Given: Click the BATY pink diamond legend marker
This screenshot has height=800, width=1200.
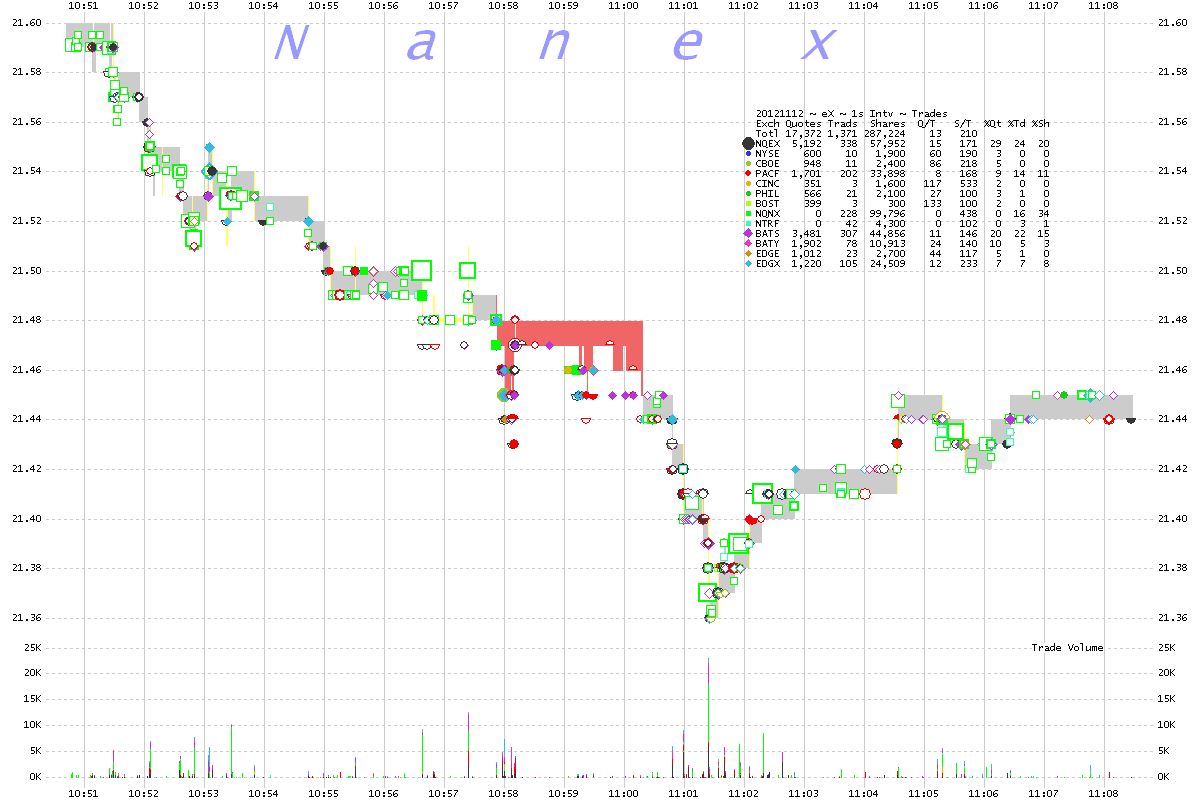Looking at the screenshot, I should point(748,243).
